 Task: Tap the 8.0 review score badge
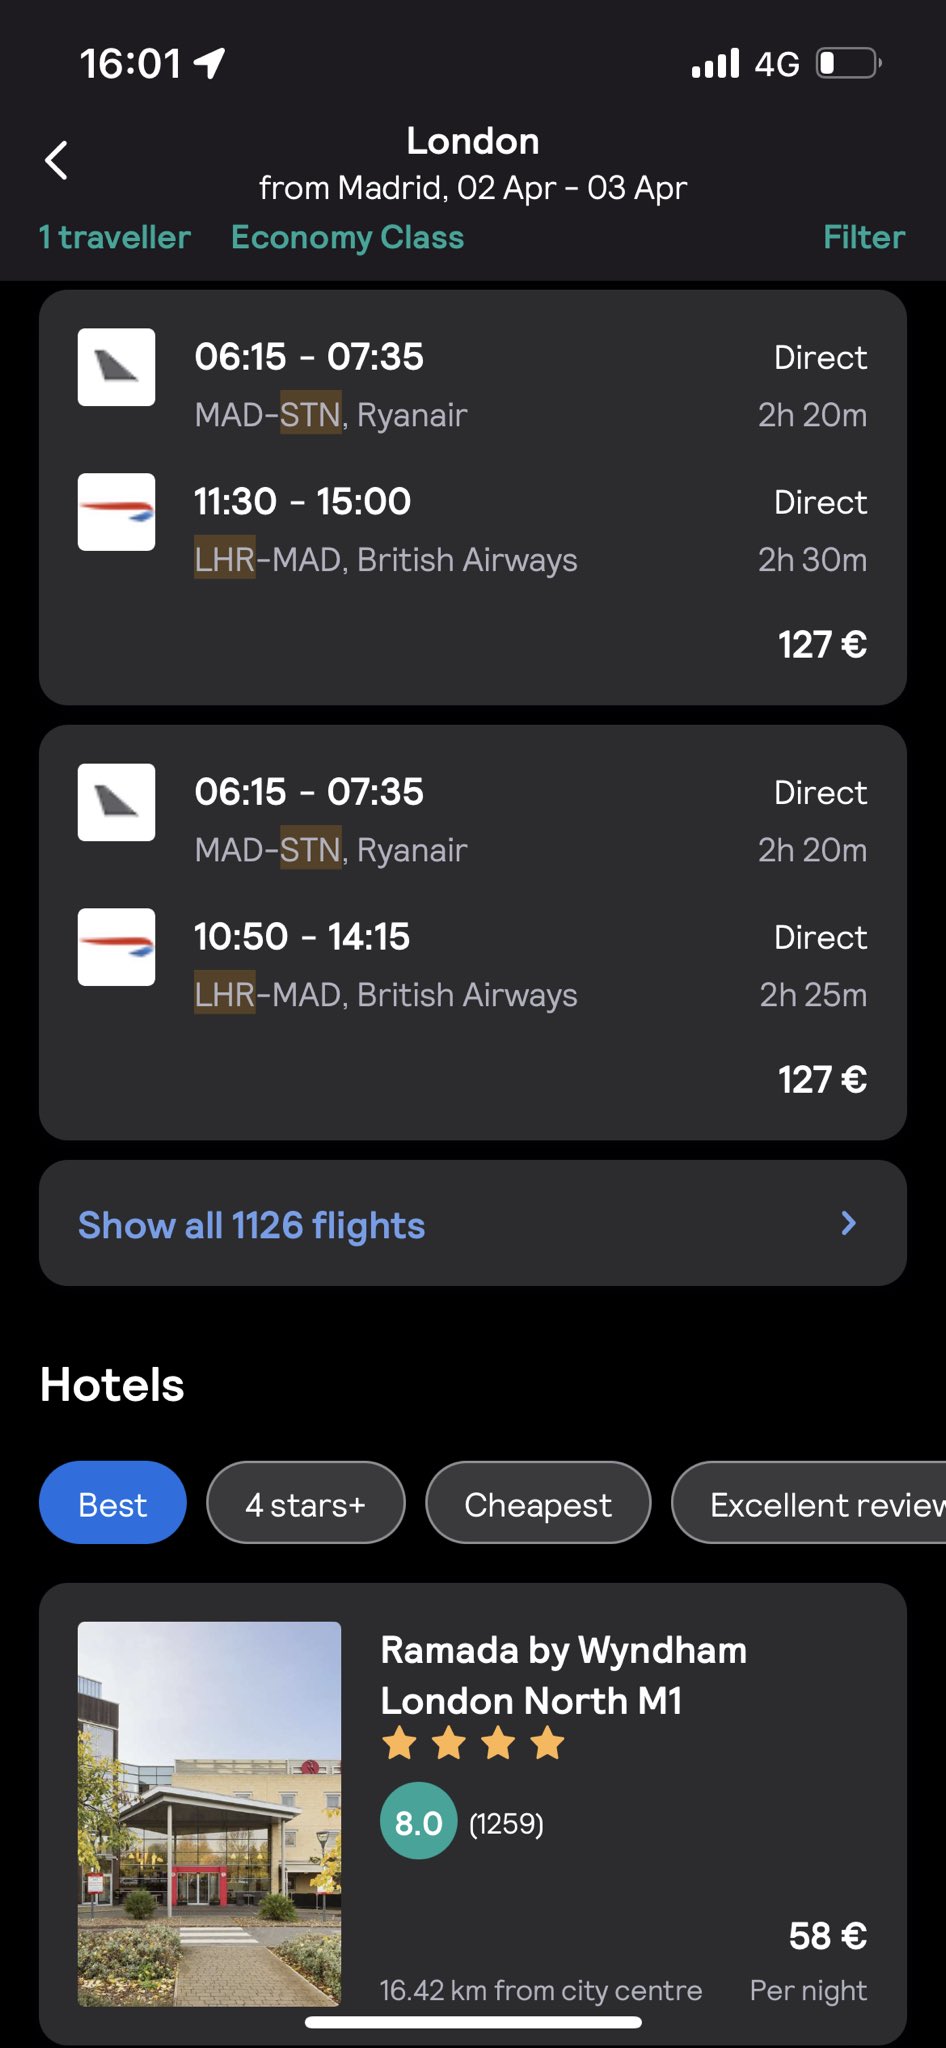pyautogui.click(x=418, y=1822)
